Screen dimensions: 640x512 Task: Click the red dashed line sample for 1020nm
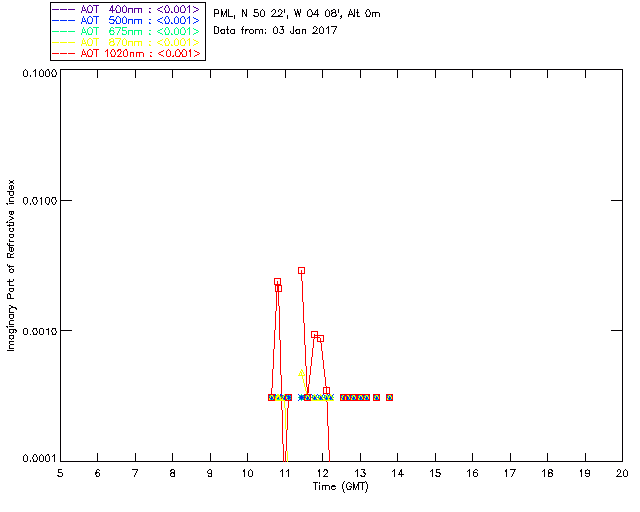(64, 53)
